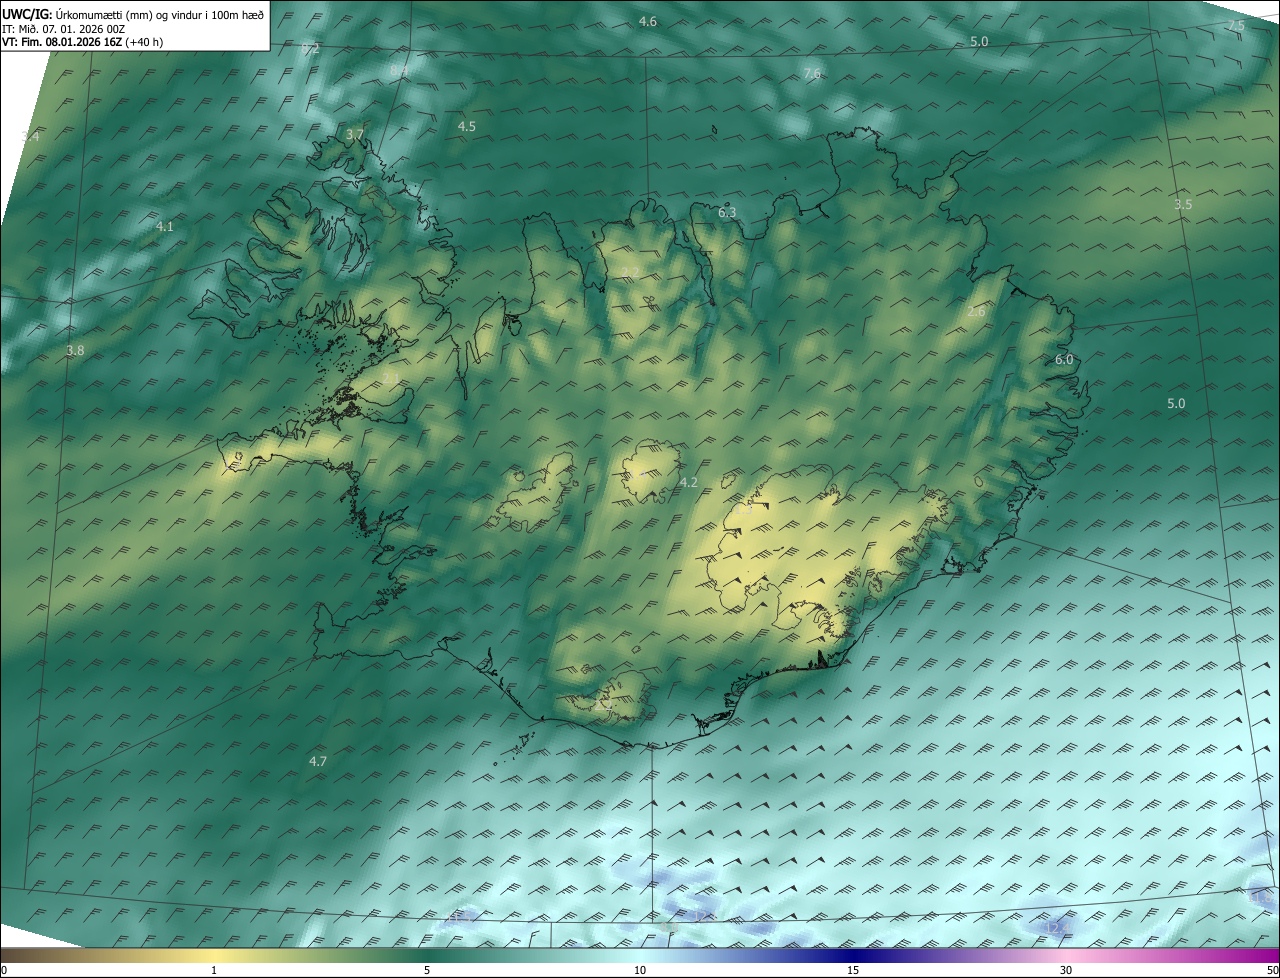Click the 4.1 value west of the Westfjords
The height and width of the screenshot is (978, 1280).
coord(165,227)
